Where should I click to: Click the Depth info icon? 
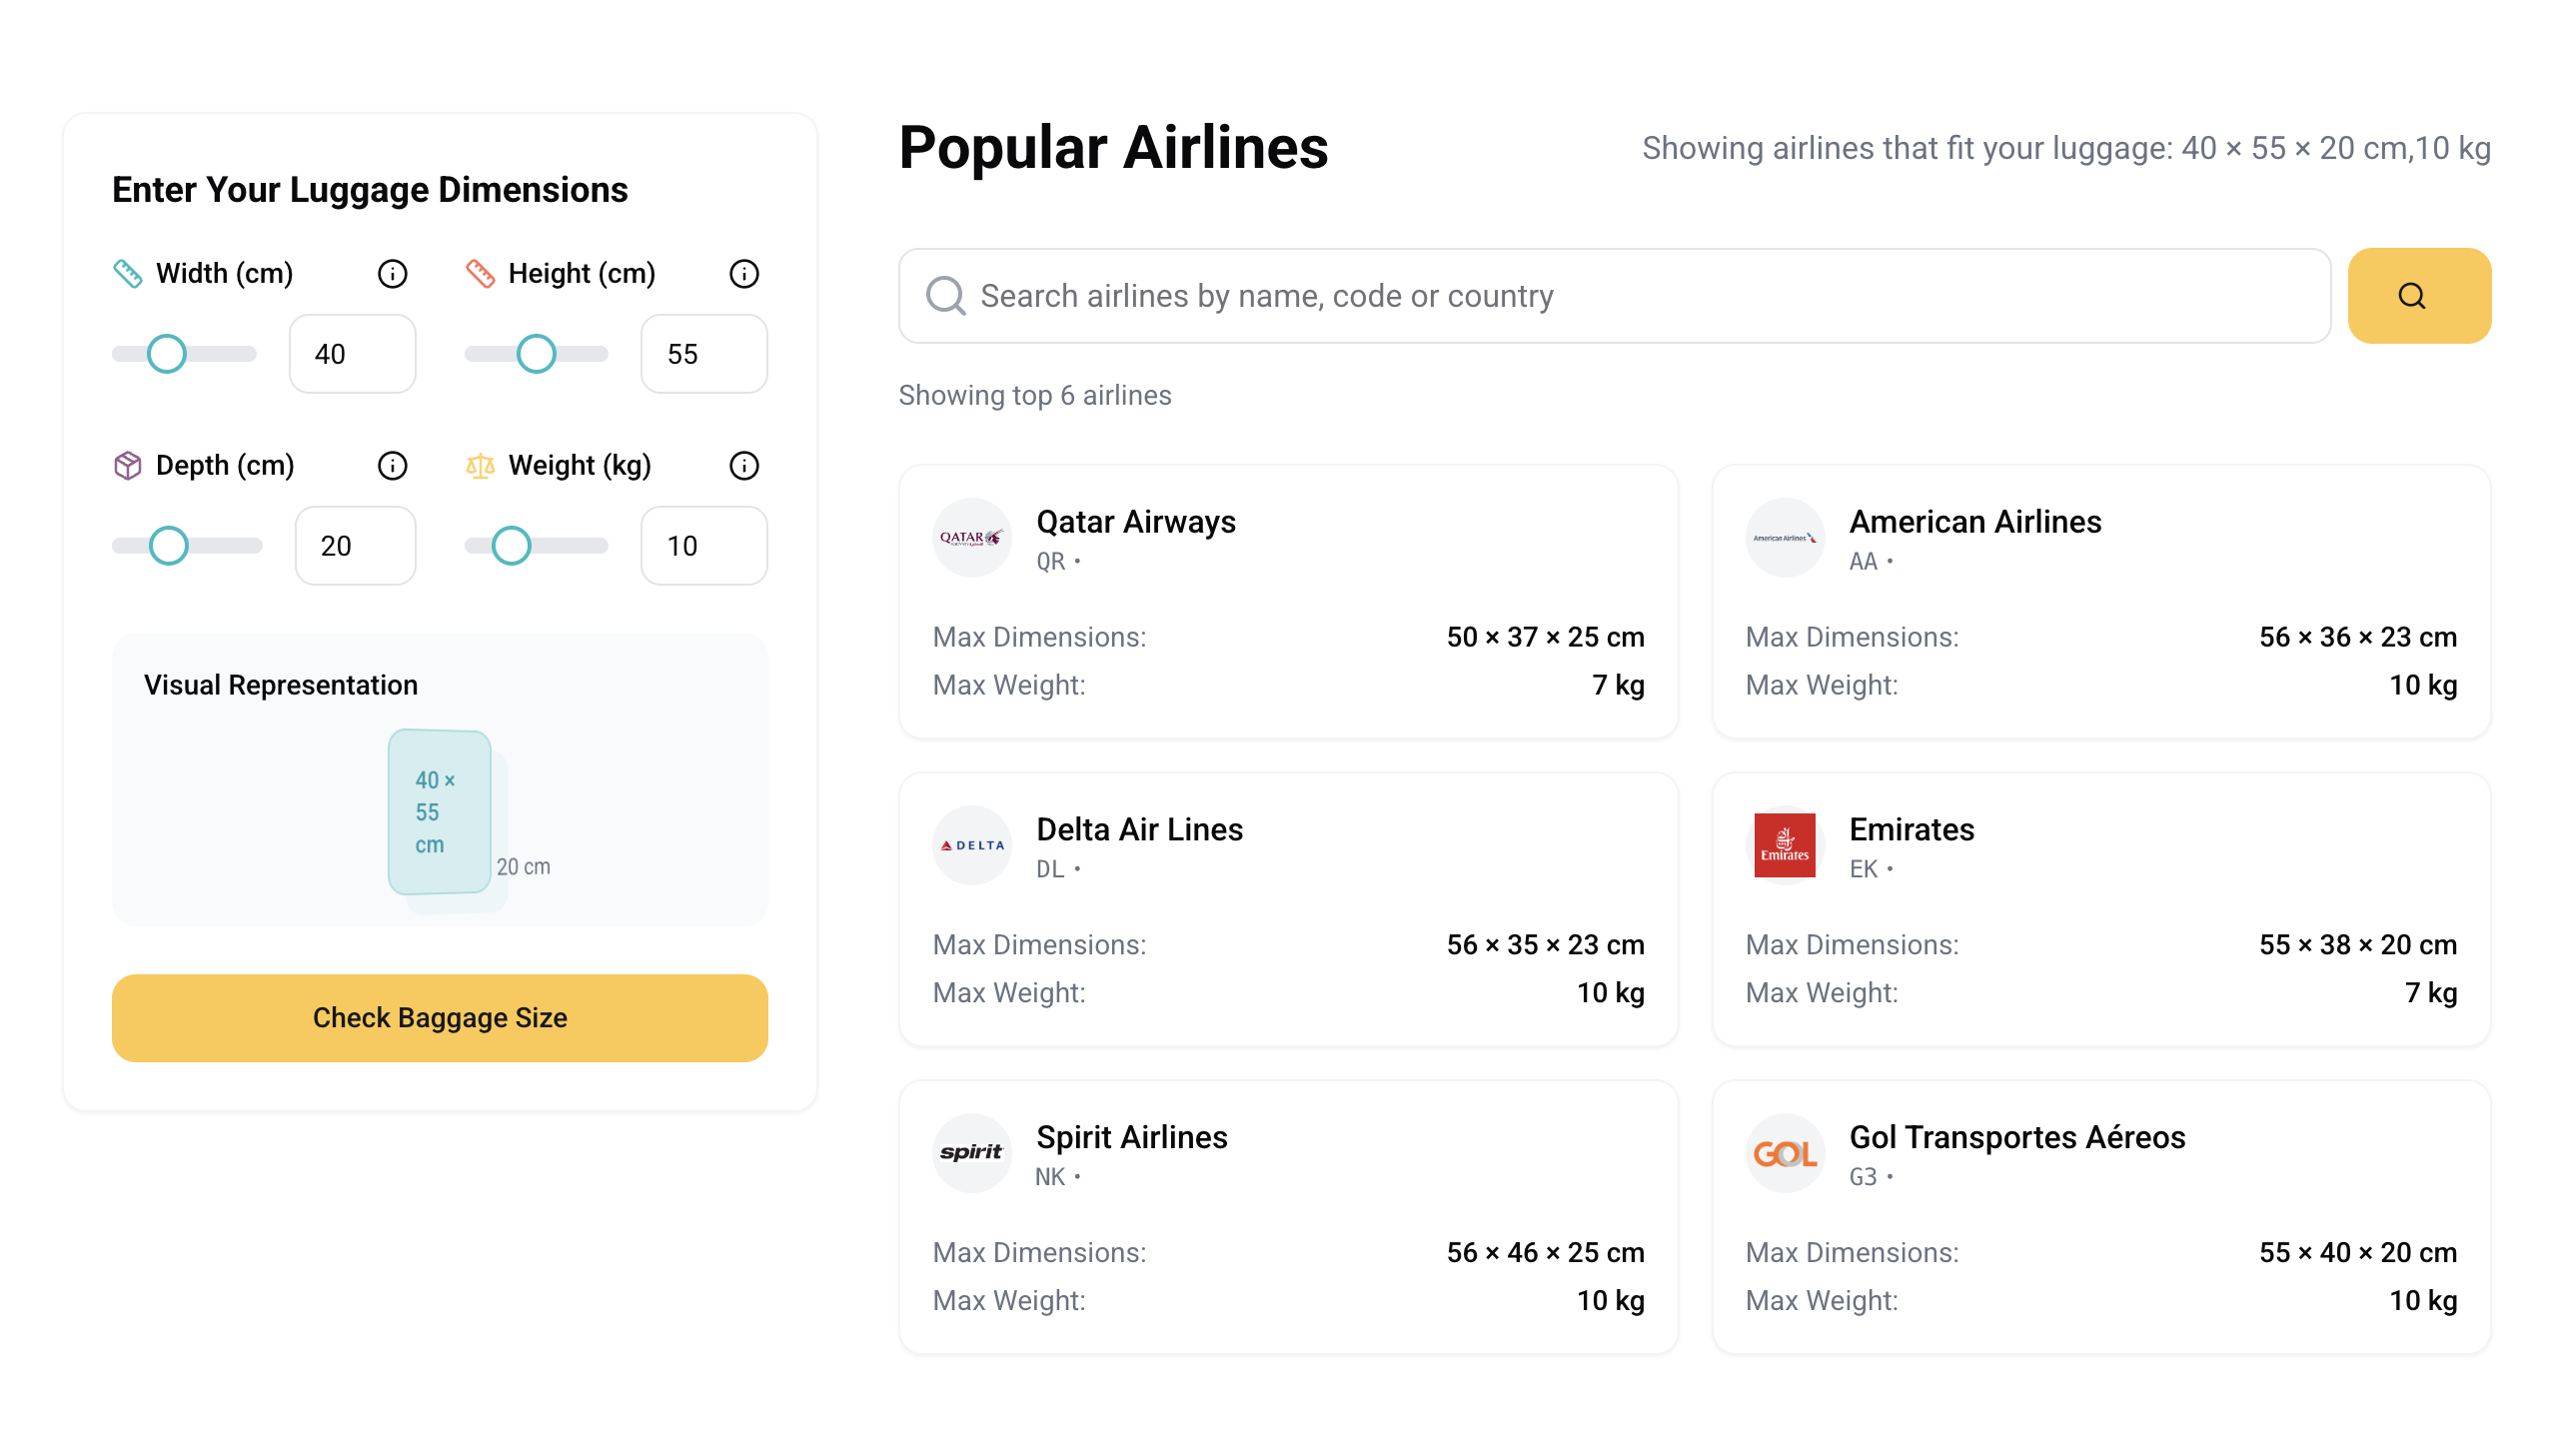tap(392, 465)
